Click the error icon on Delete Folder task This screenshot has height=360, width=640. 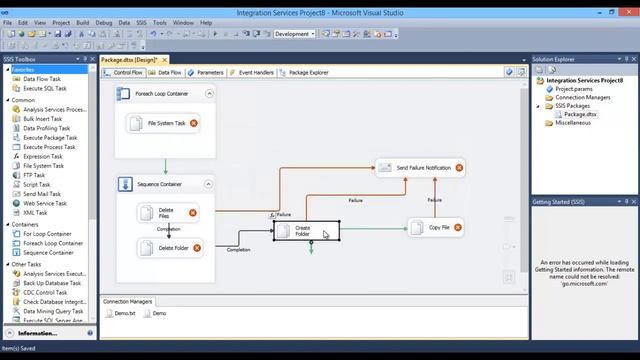(197, 248)
